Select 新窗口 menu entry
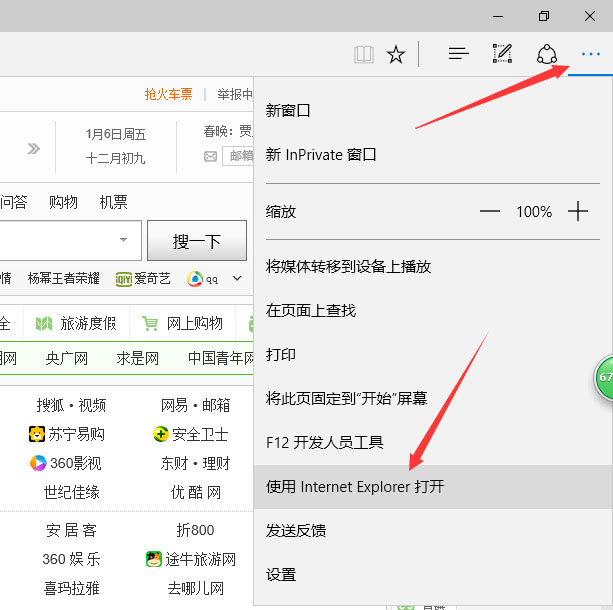The height and width of the screenshot is (610, 613). pos(432,111)
